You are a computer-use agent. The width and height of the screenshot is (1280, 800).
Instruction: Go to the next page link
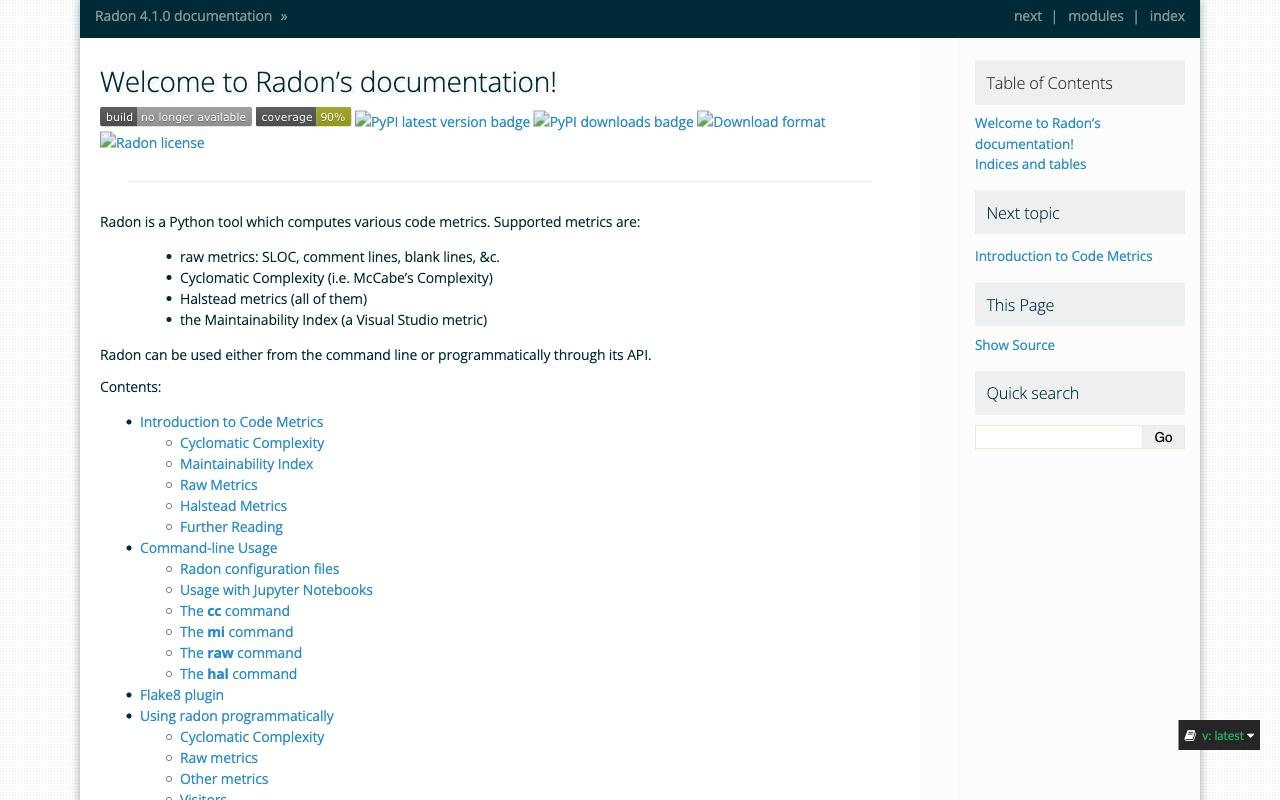point(1027,16)
